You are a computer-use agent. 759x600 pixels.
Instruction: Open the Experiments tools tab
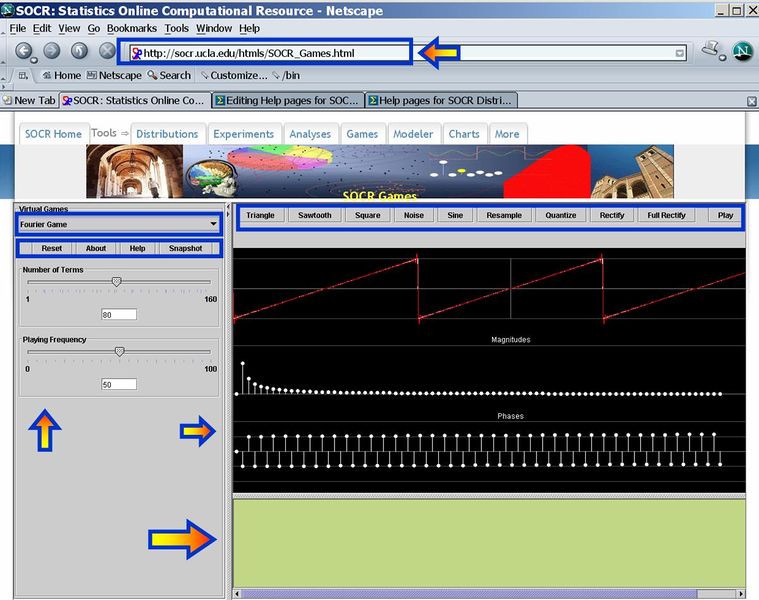point(243,134)
